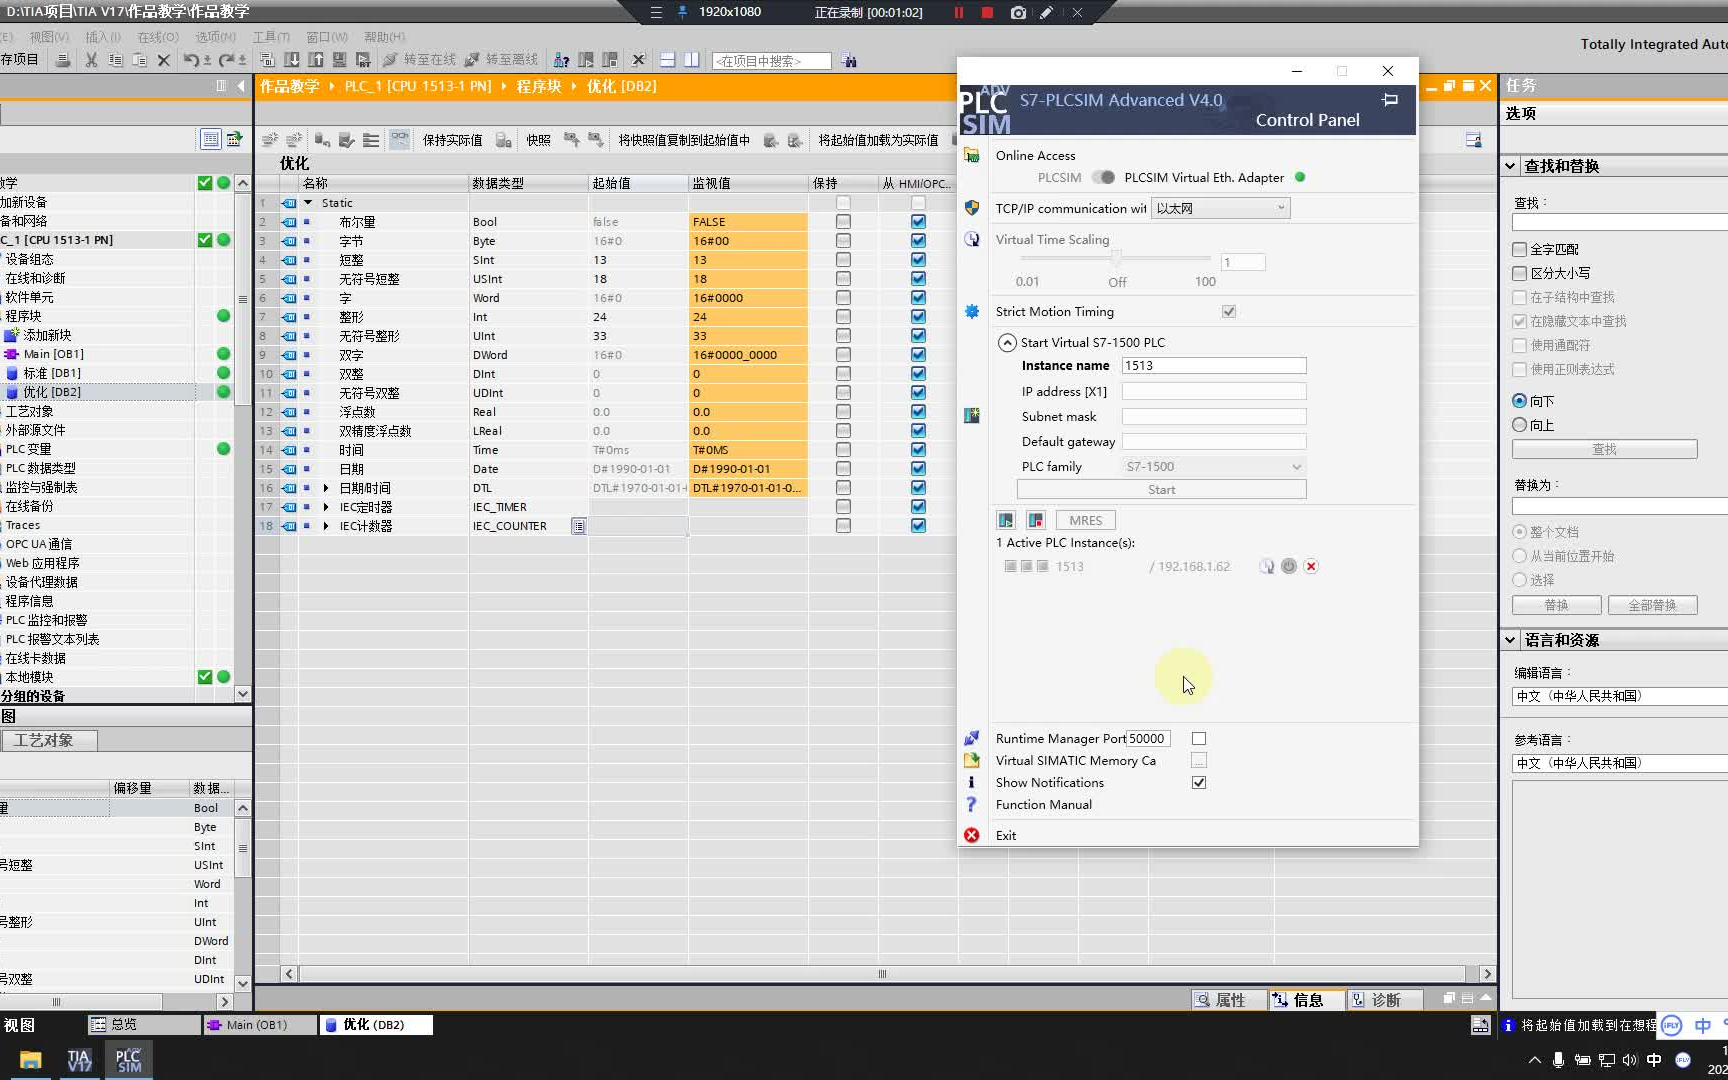Click the monitor all glasses icon

coord(399,139)
